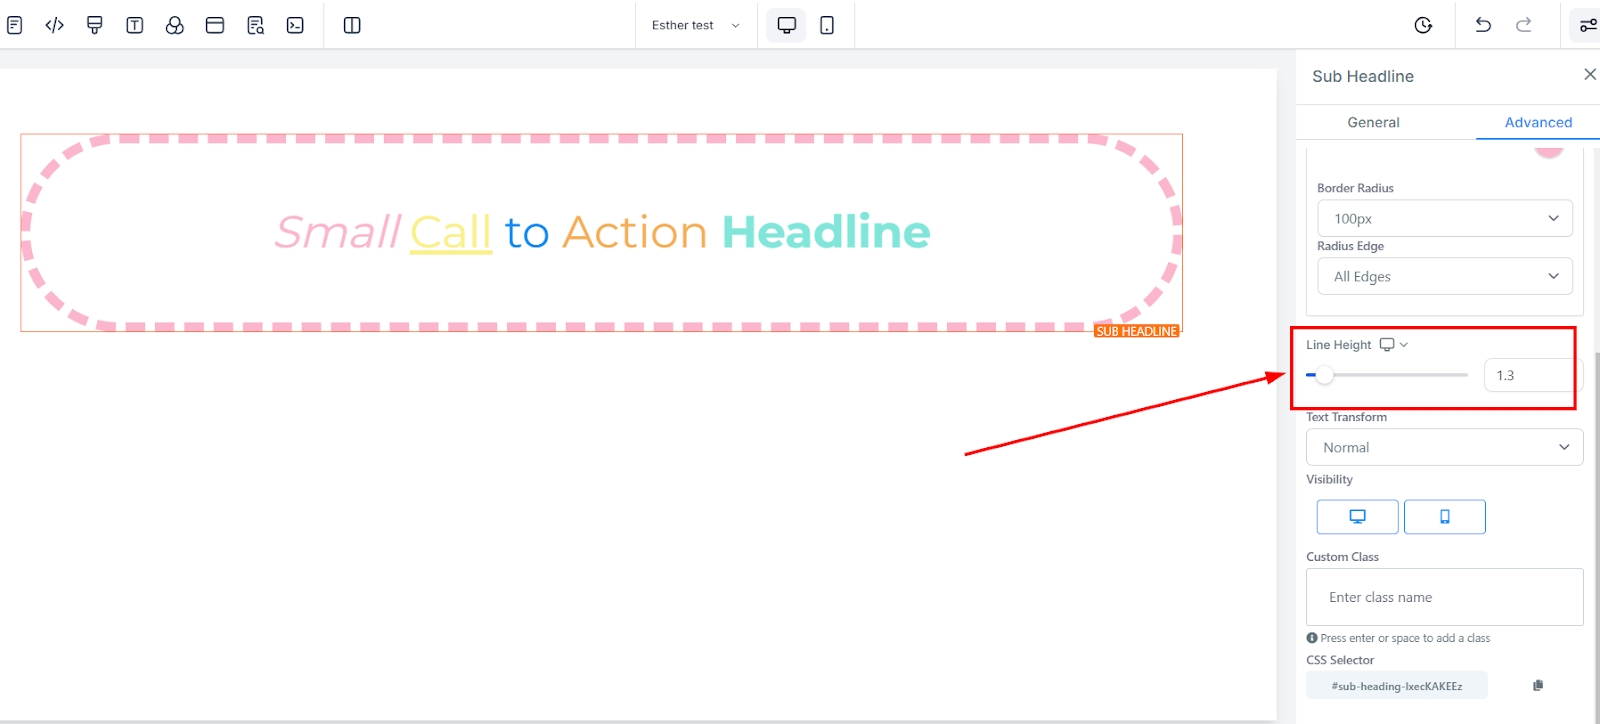Switch editor to desktop preview mode
The image size is (1600, 724).
click(787, 25)
